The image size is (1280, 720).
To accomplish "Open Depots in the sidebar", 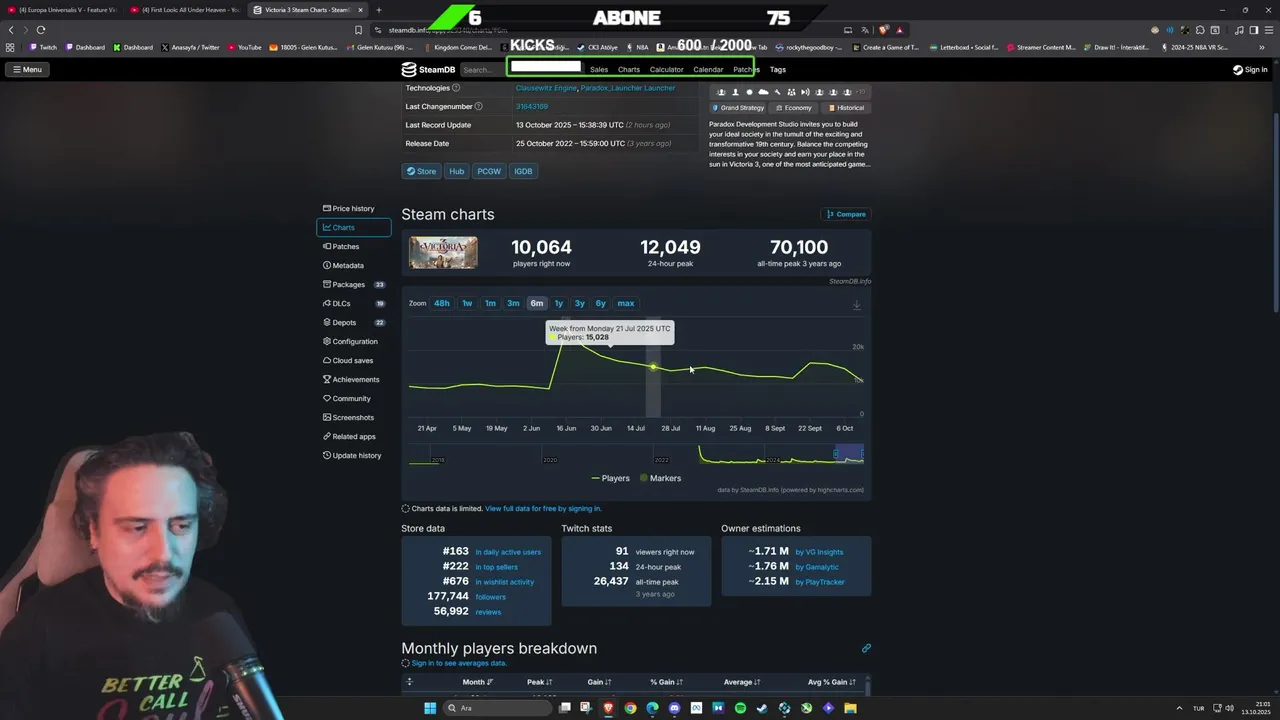I will pyautogui.click(x=353, y=322).
